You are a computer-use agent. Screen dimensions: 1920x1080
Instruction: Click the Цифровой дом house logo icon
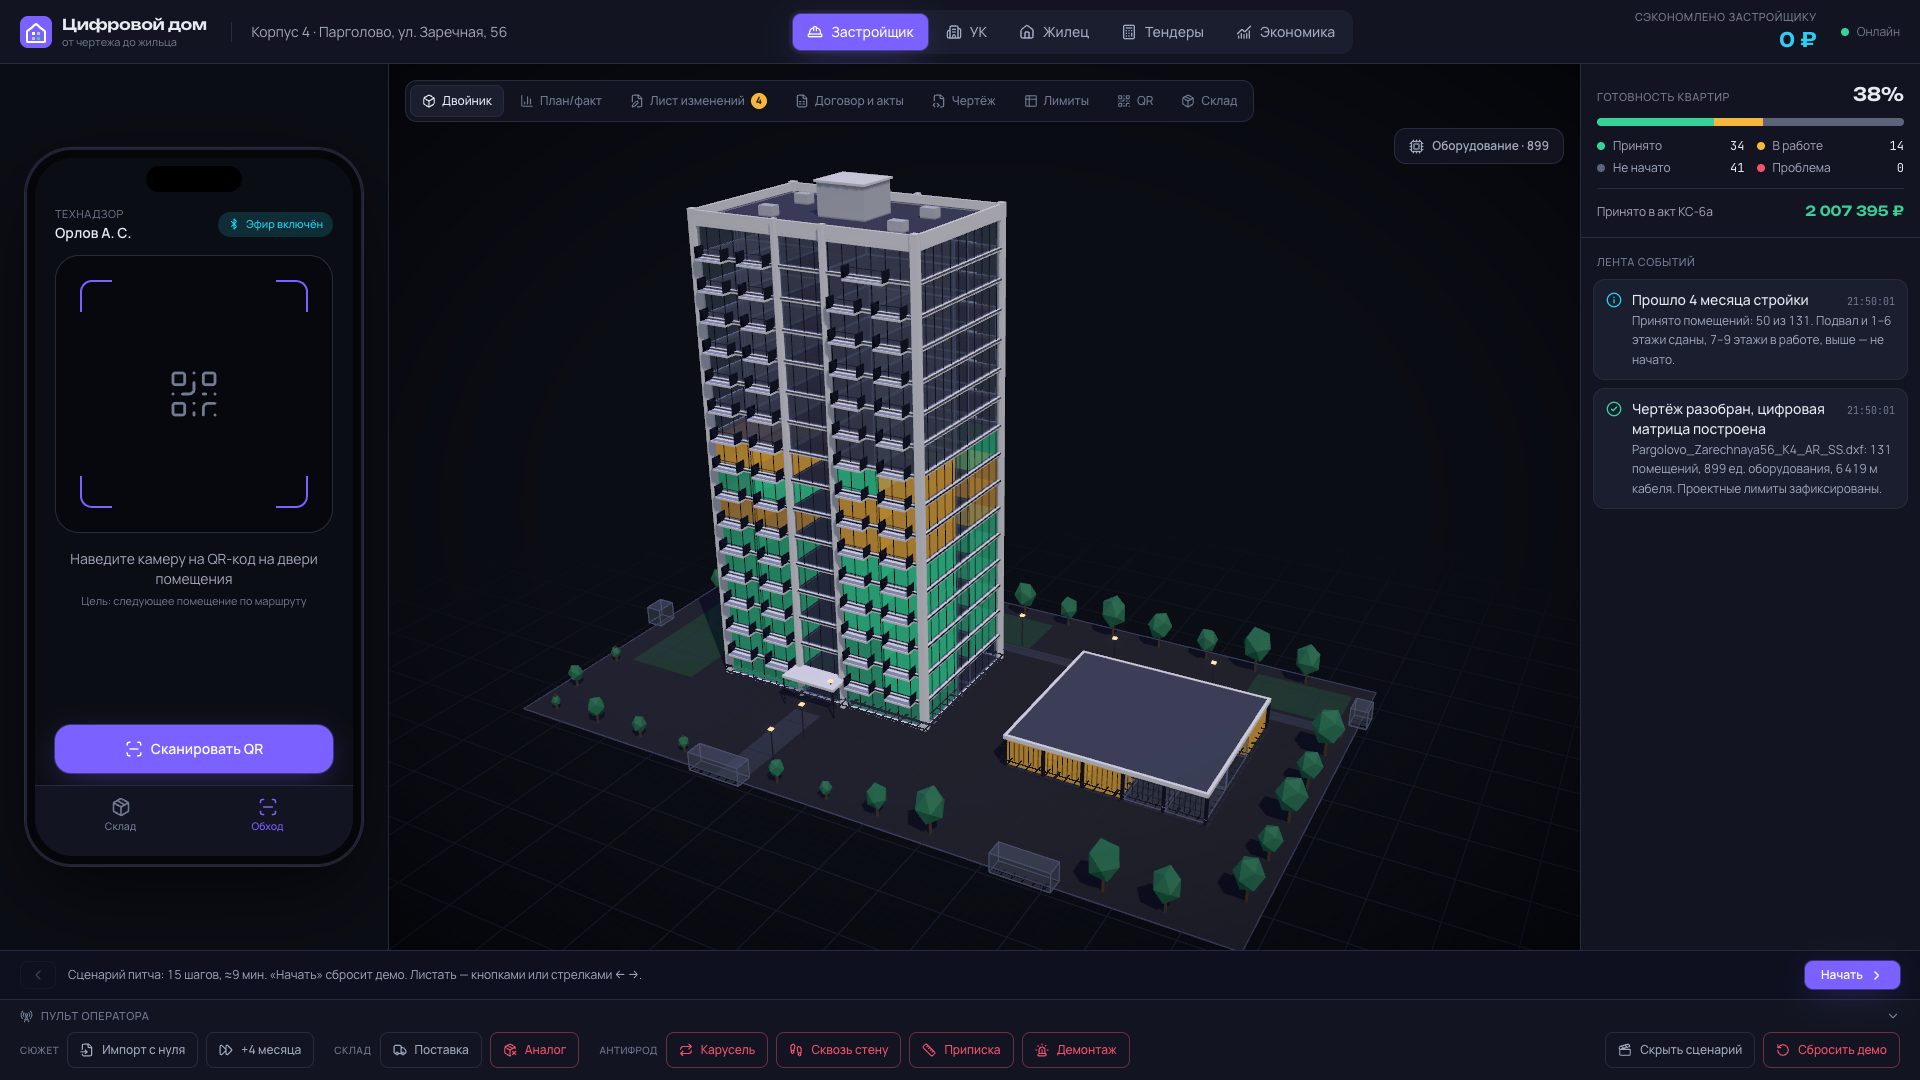(36, 32)
